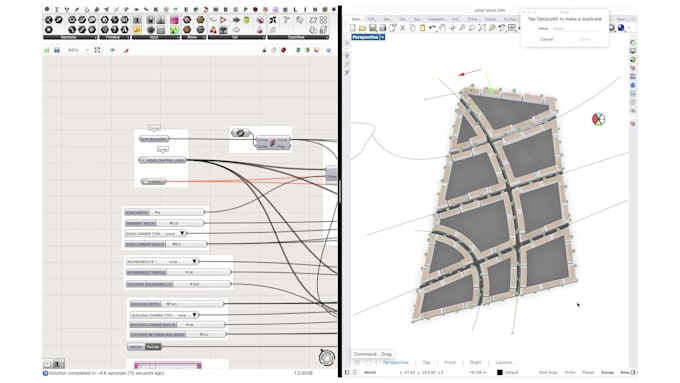Open four-viewport layout icon
Screen dimensions: 680x383
pos(512,28)
